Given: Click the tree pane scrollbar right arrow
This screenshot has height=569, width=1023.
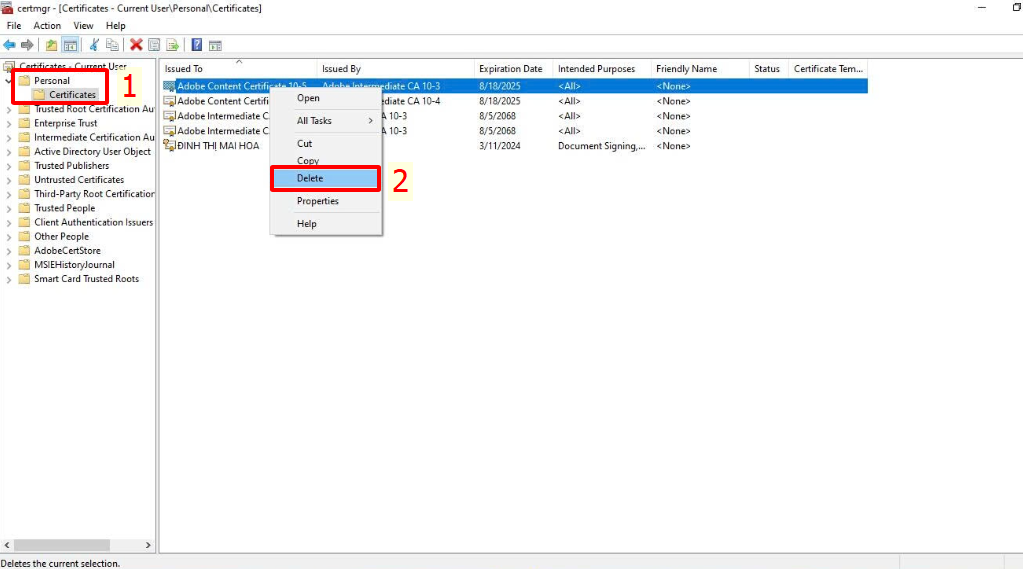Looking at the screenshot, I should (148, 545).
